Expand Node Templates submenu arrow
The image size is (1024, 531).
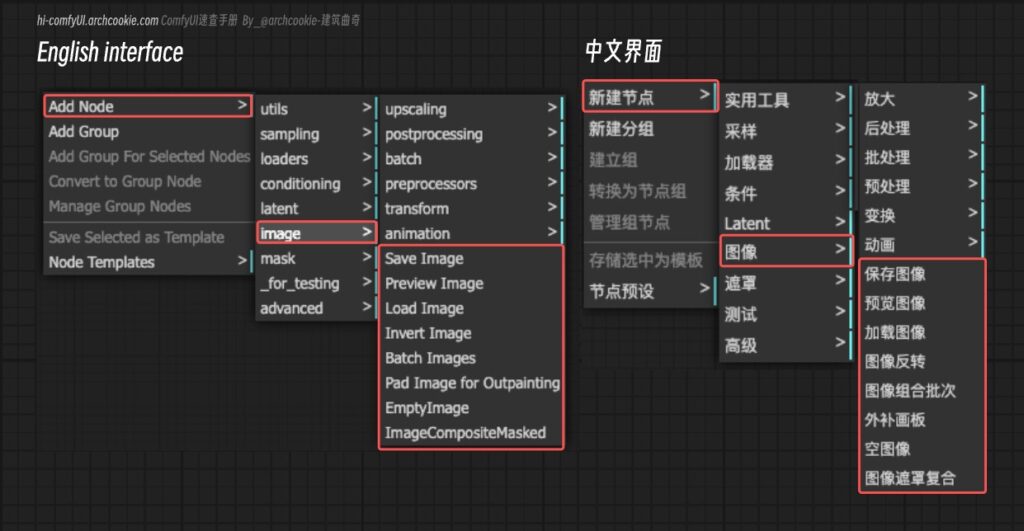point(242,262)
